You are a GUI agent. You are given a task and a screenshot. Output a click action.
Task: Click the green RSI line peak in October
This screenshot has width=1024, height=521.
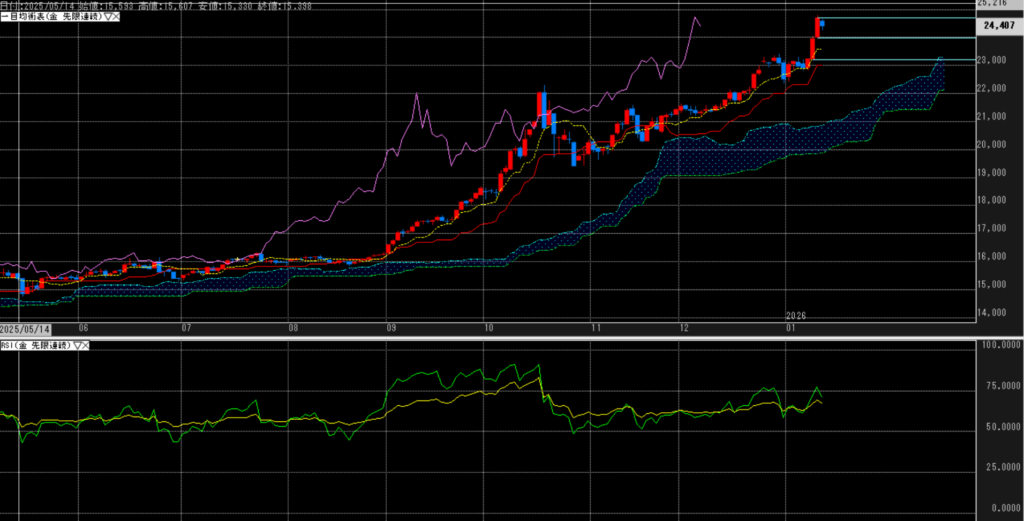coord(540,366)
